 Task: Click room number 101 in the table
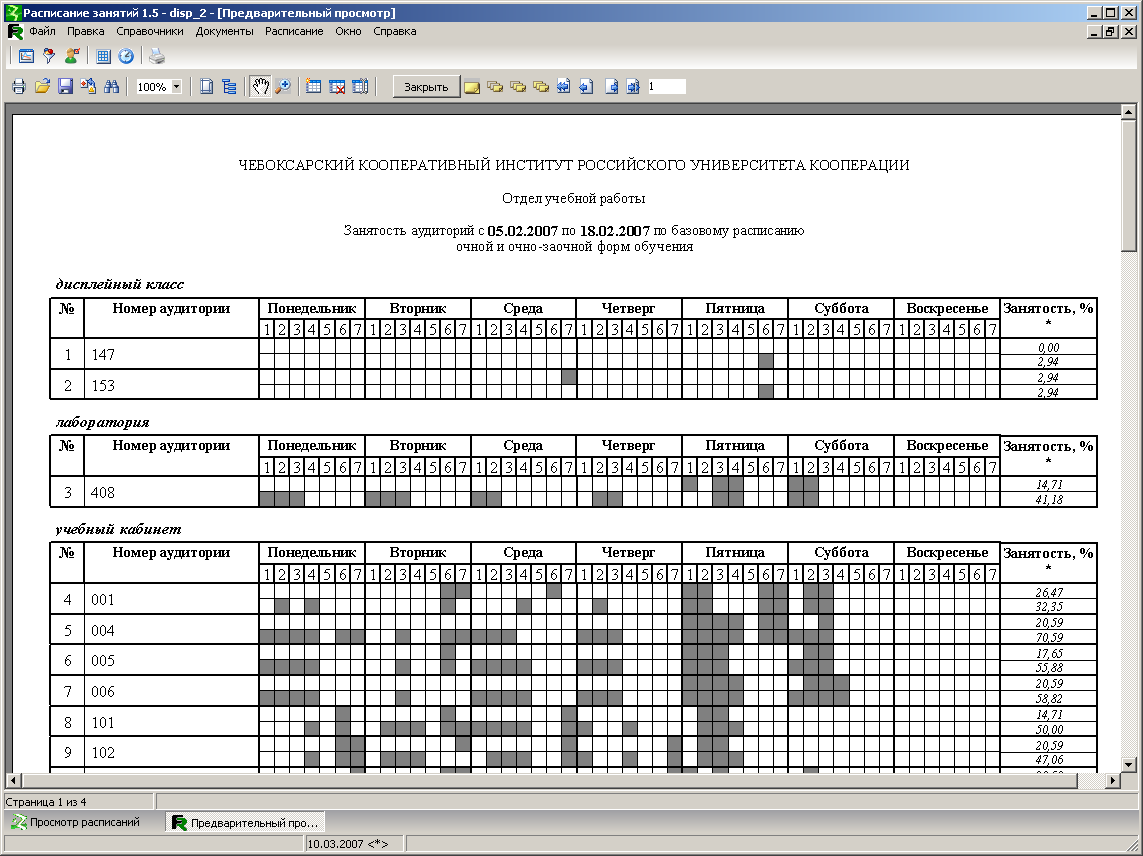tap(103, 723)
